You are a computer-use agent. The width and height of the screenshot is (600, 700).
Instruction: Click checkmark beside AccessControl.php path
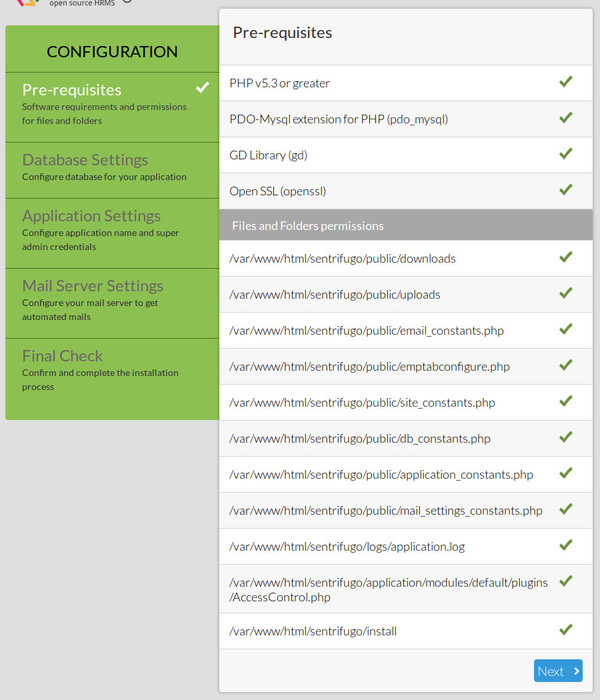tap(566, 581)
